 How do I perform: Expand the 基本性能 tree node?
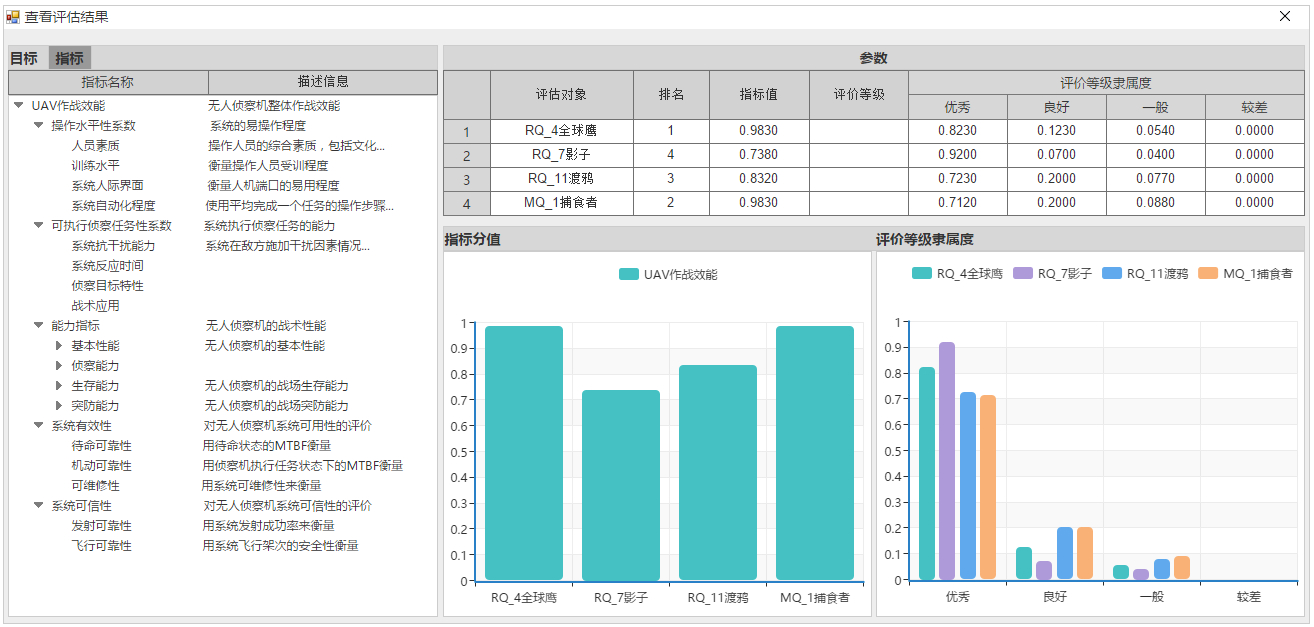tap(59, 346)
